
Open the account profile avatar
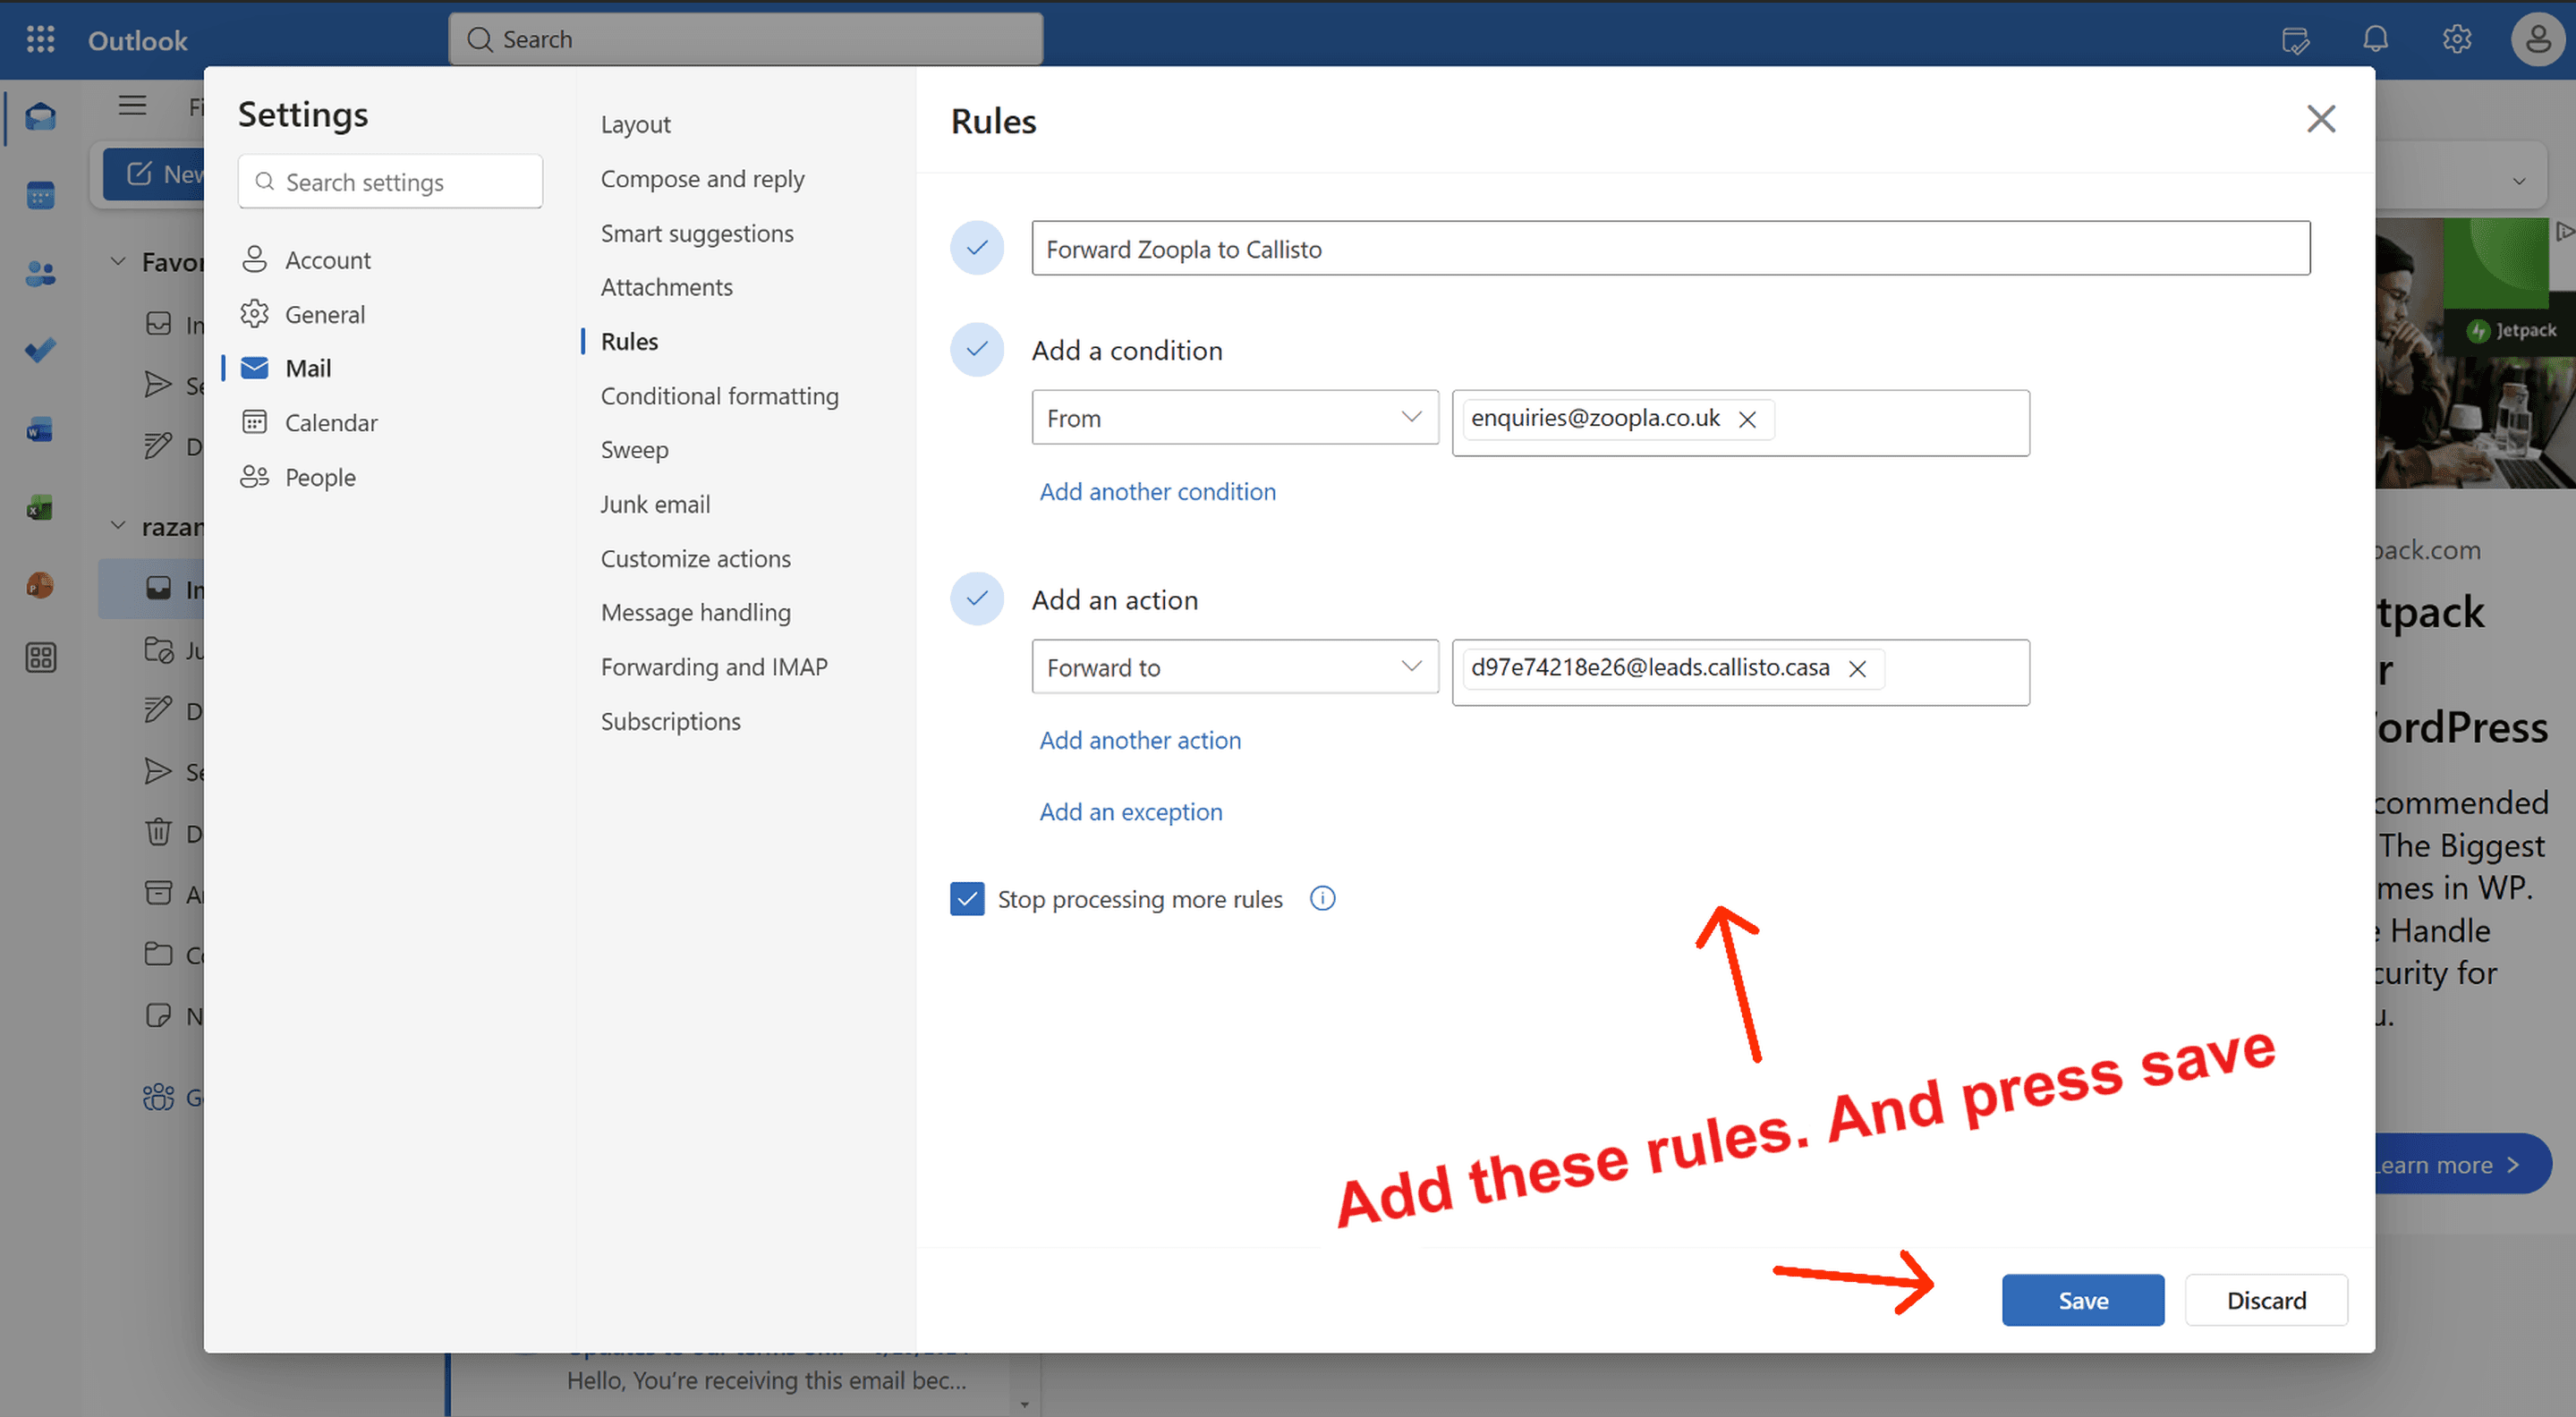[x=2538, y=39]
